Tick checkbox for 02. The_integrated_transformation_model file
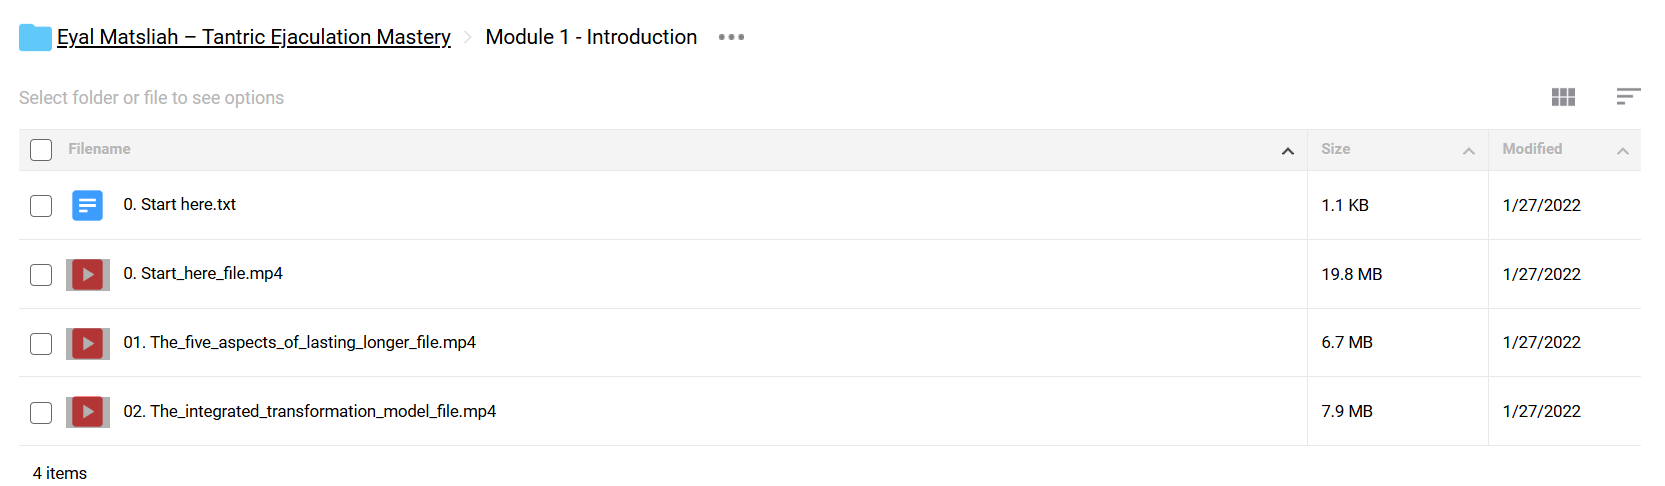Image resolution: width=1665 pixels, height=486 pixels. pyautogui.click(x=41, y=413)
